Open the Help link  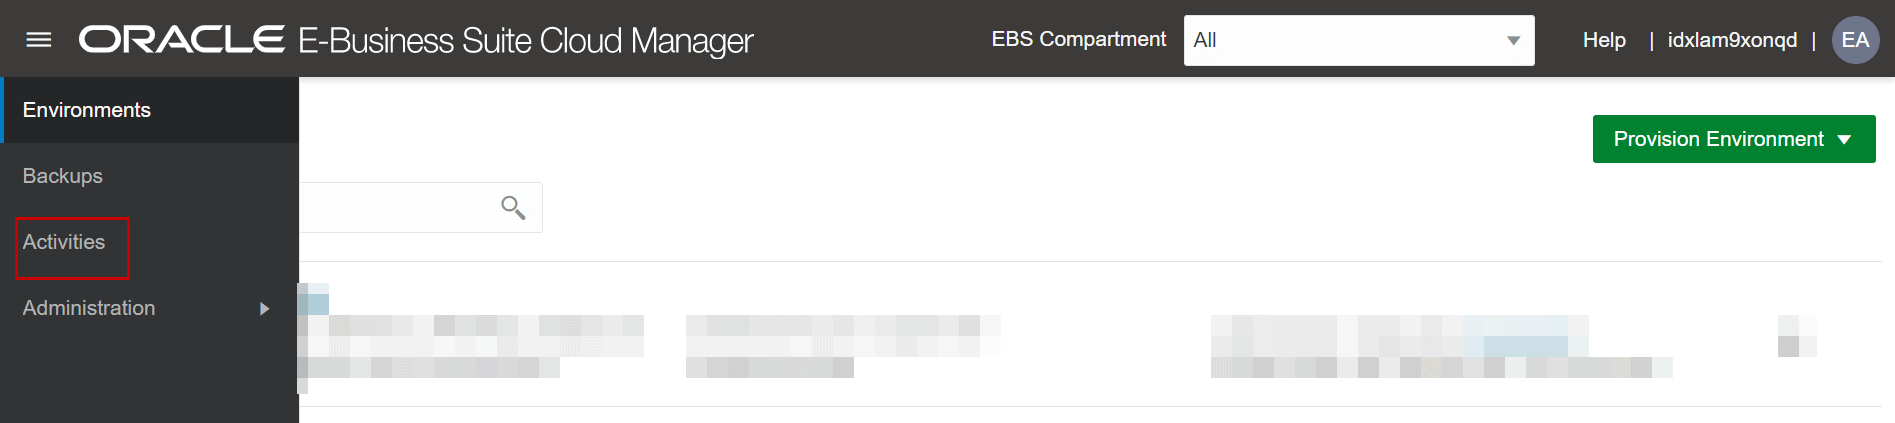(1604, 40)
